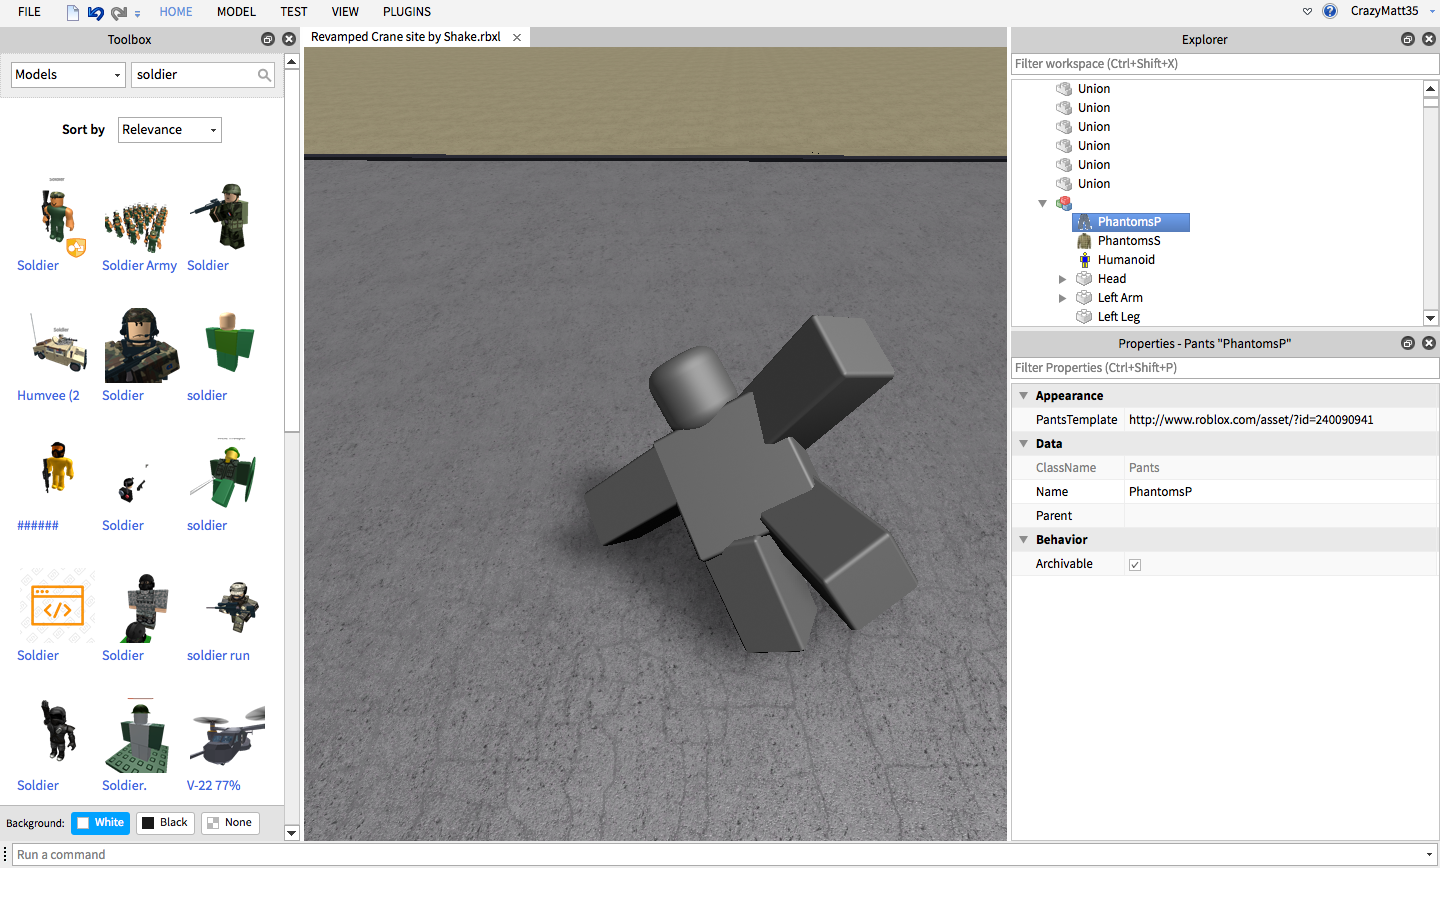
Task: Toggle the Archivable checkbox
Action: click(1135, 565)
